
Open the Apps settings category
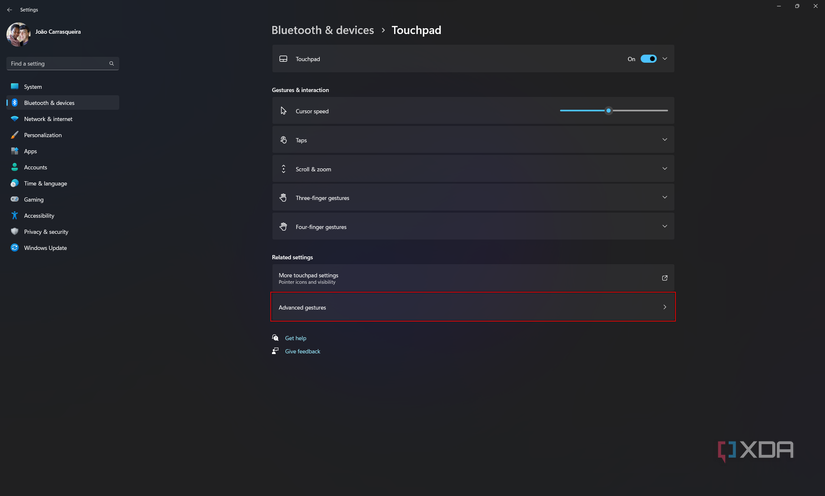30,151
